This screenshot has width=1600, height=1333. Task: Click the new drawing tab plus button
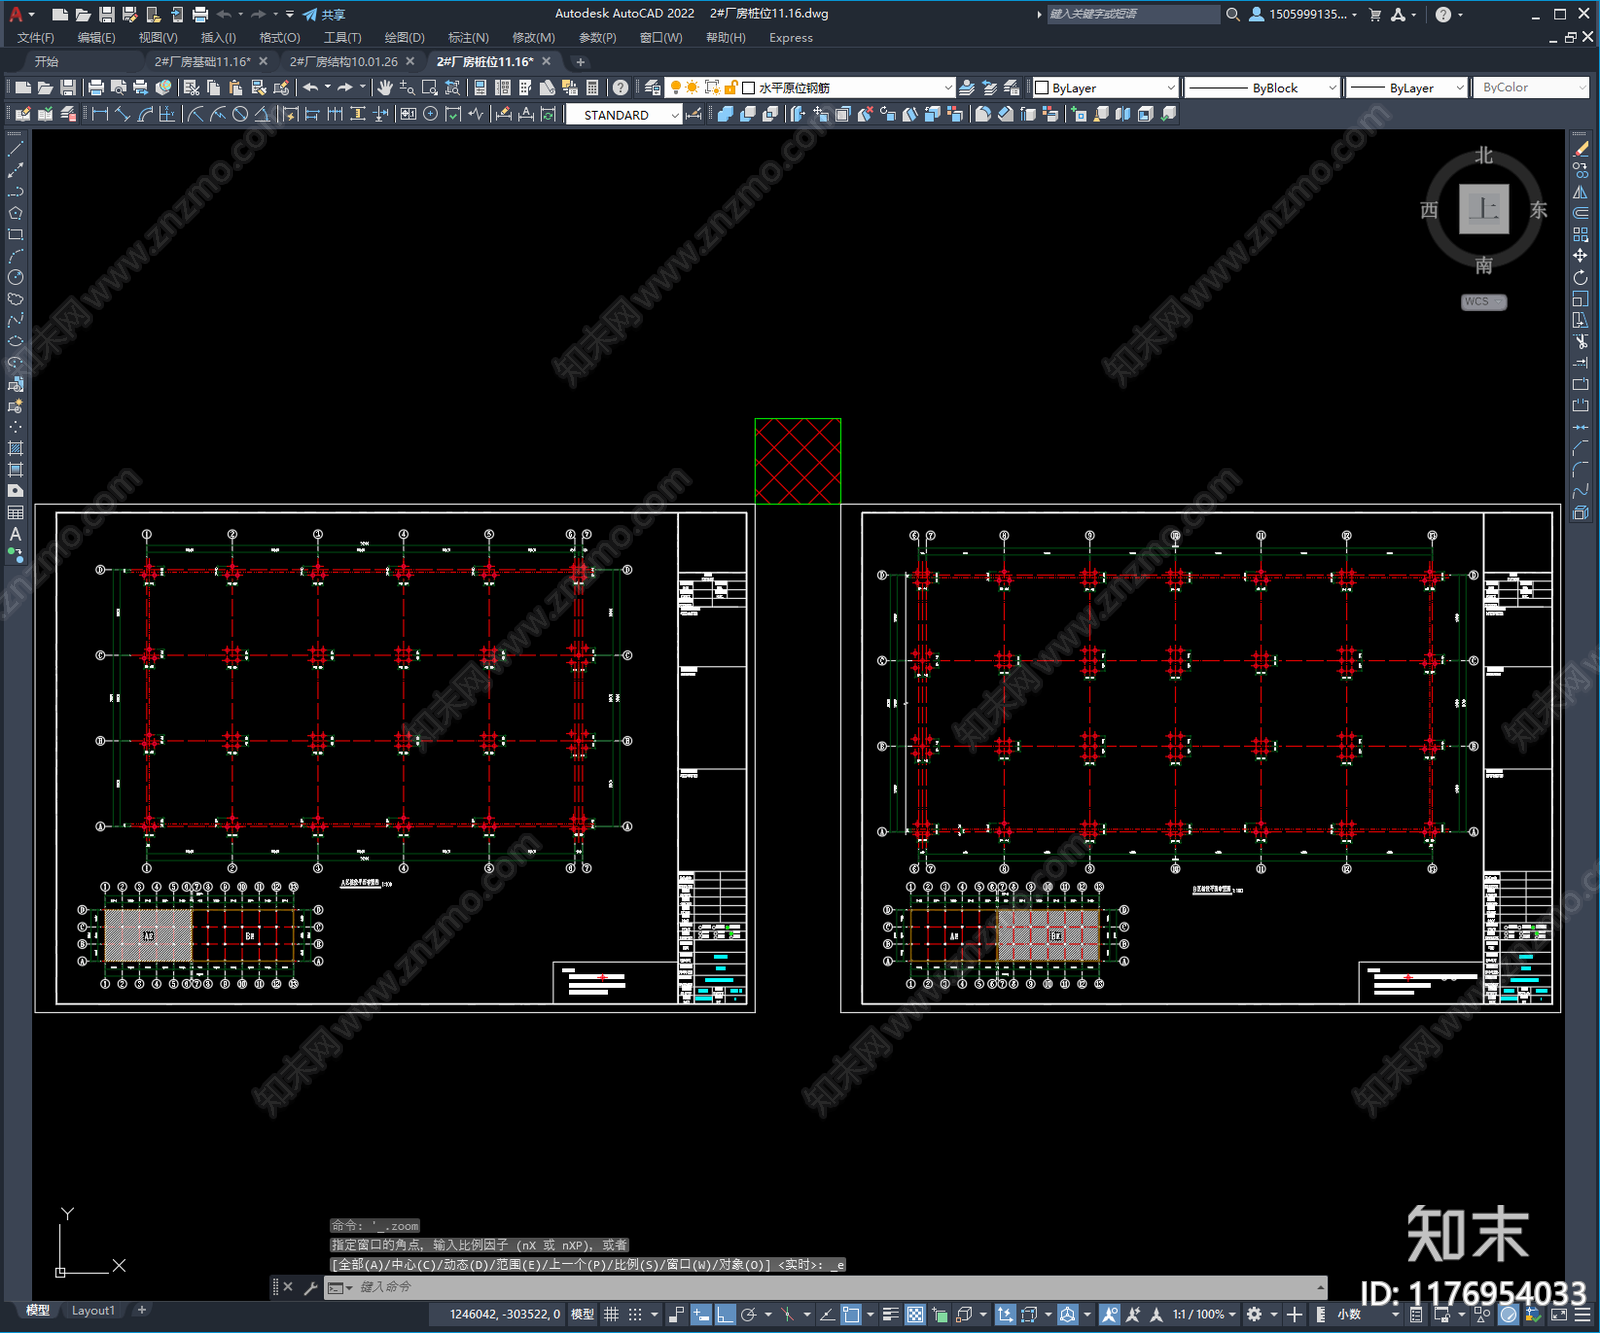tap(580, 62)
